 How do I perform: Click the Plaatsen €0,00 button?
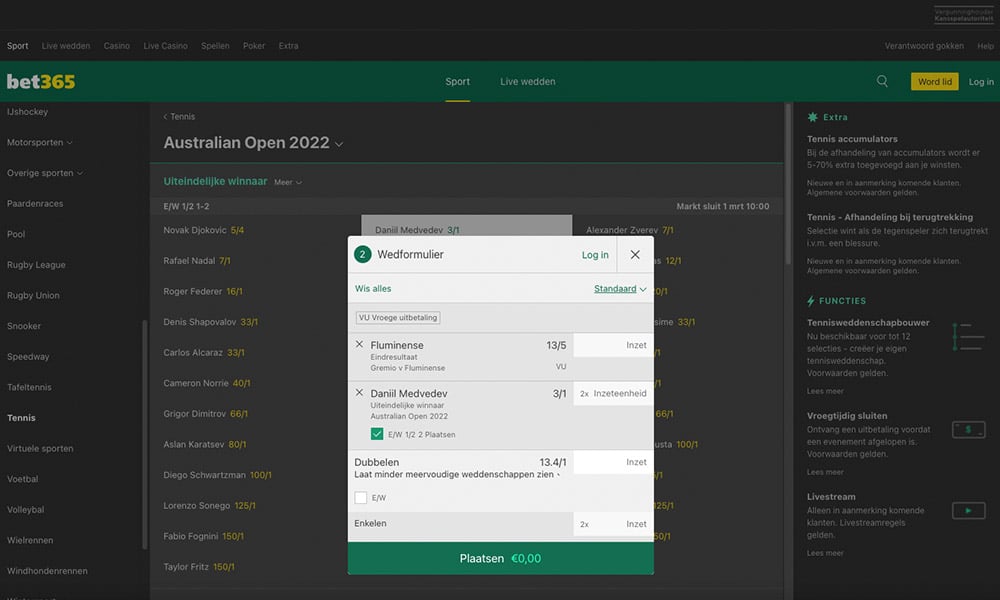coord(501,559)
